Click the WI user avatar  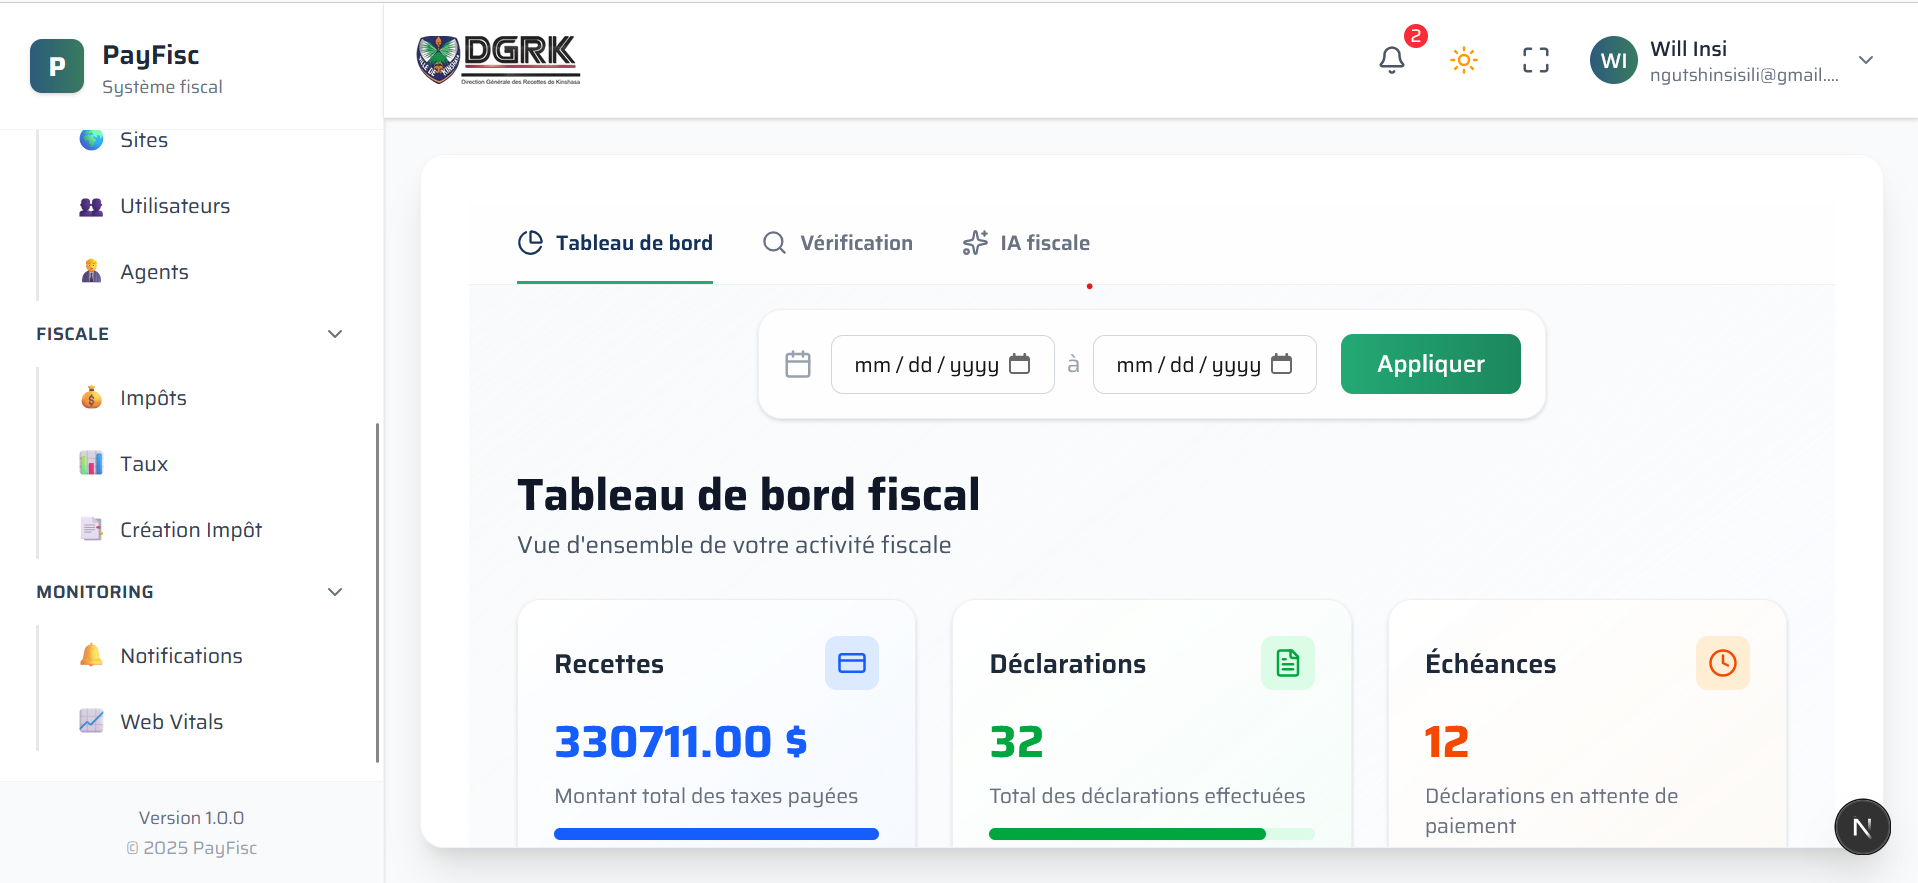pos(1613,61)
